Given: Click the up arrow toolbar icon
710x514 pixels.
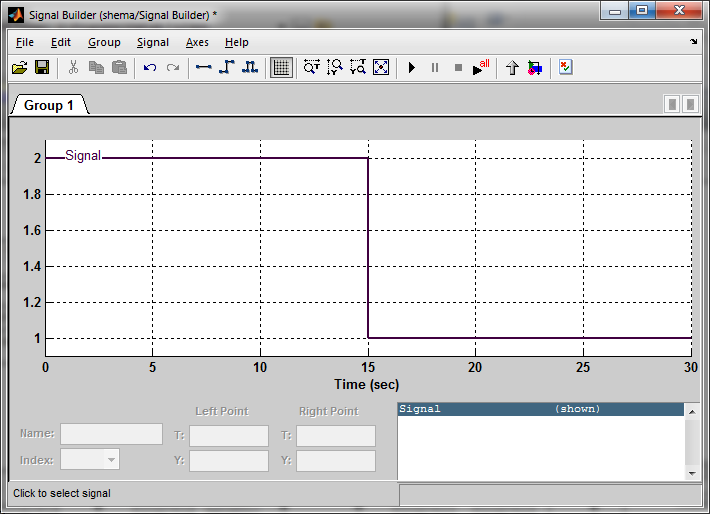Looking at the screenshot, I should tap(512, 68).
